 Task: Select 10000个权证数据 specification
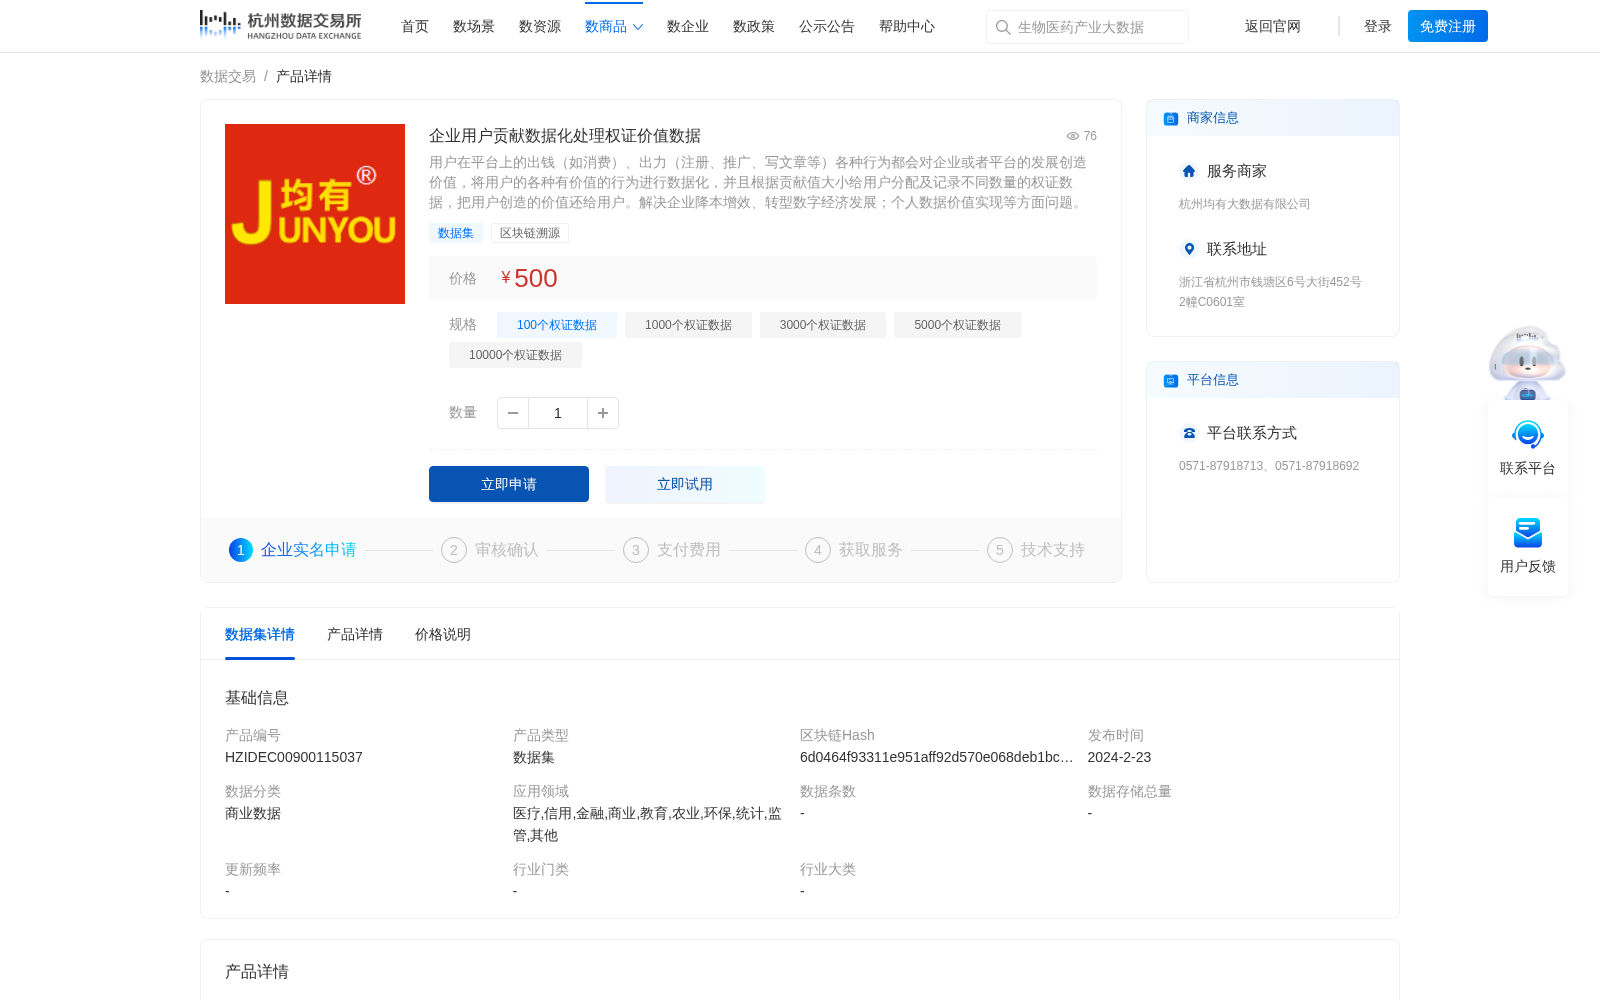pos(515,355)
